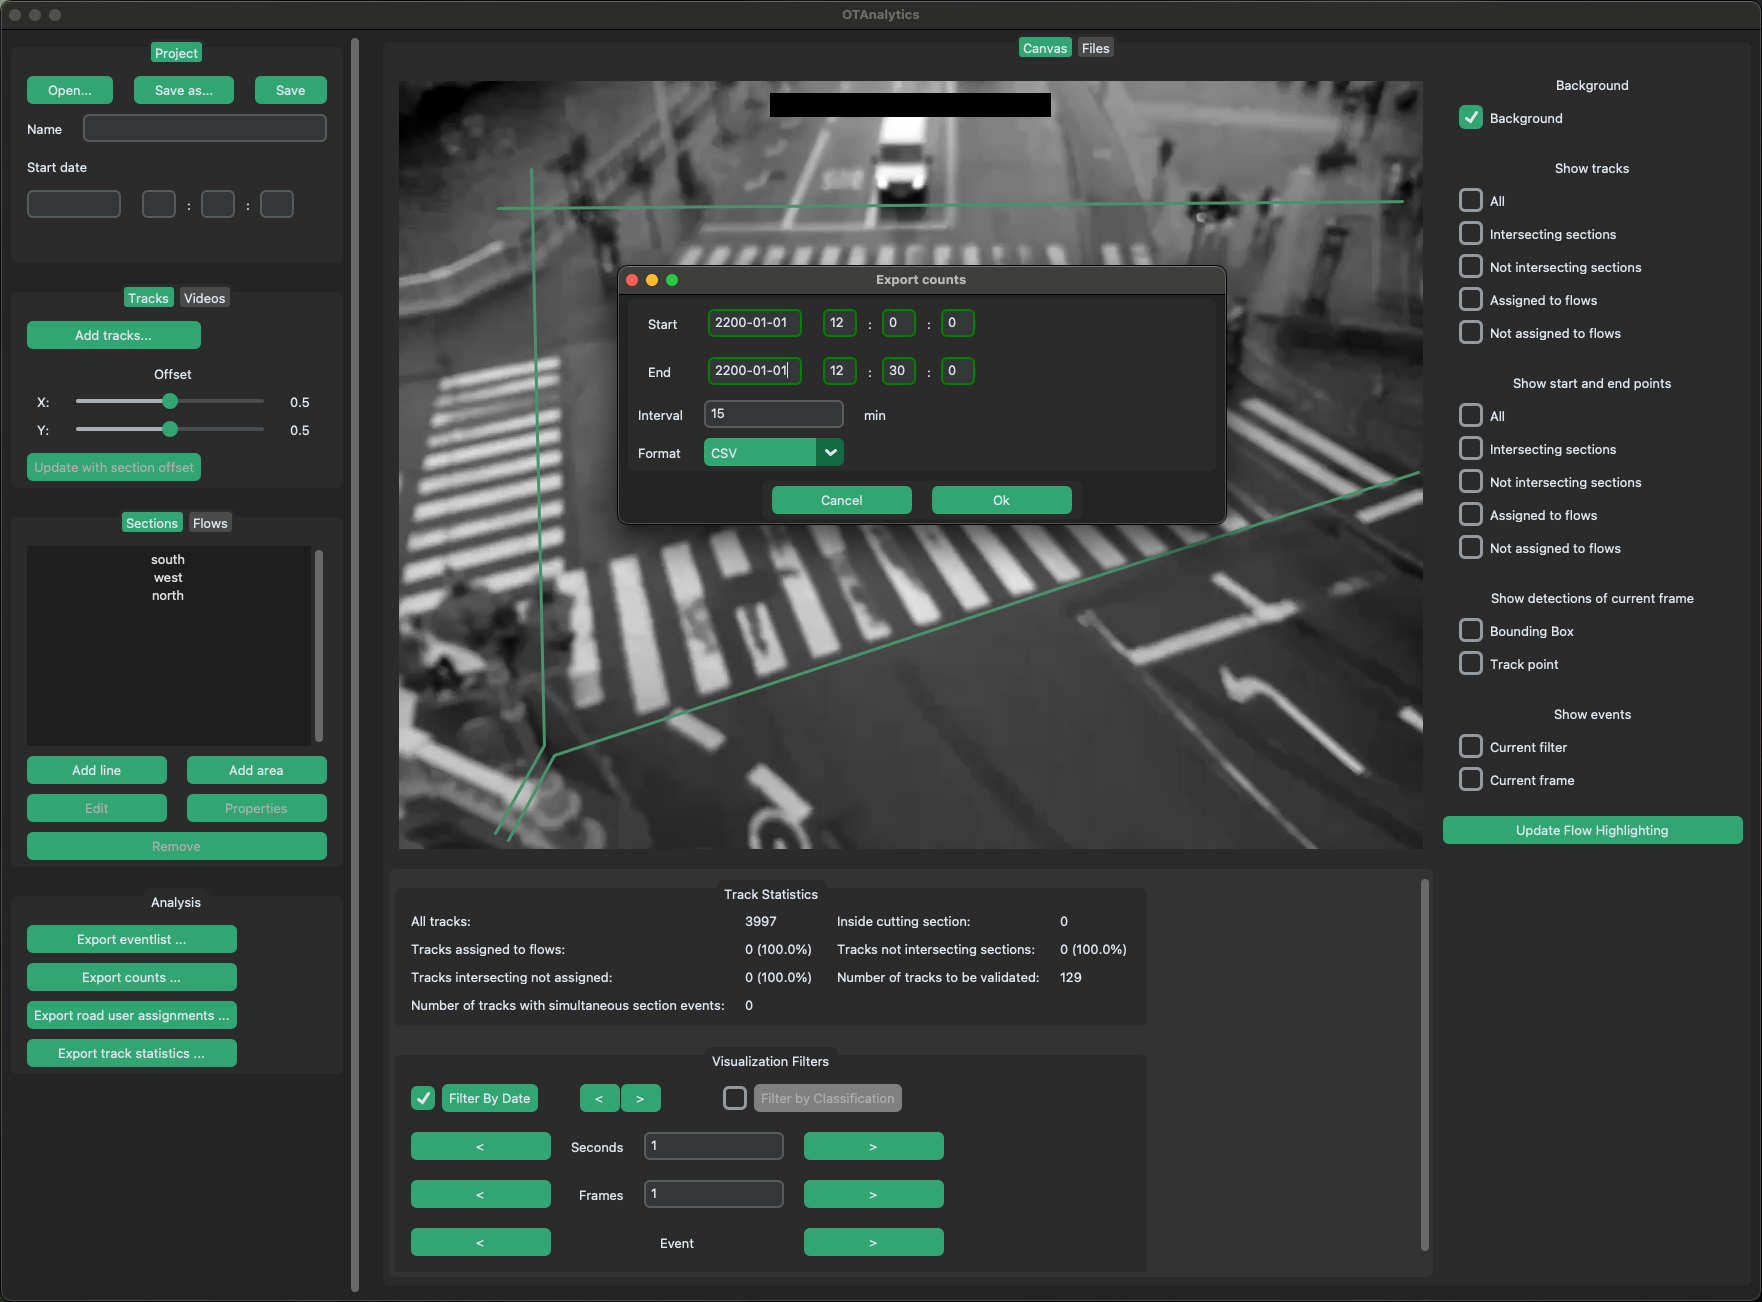The width and height of the screenshot is (1762, 1302).
Task: Click Export eventlist in the Analysis panel
Action: tap(131, 939)
